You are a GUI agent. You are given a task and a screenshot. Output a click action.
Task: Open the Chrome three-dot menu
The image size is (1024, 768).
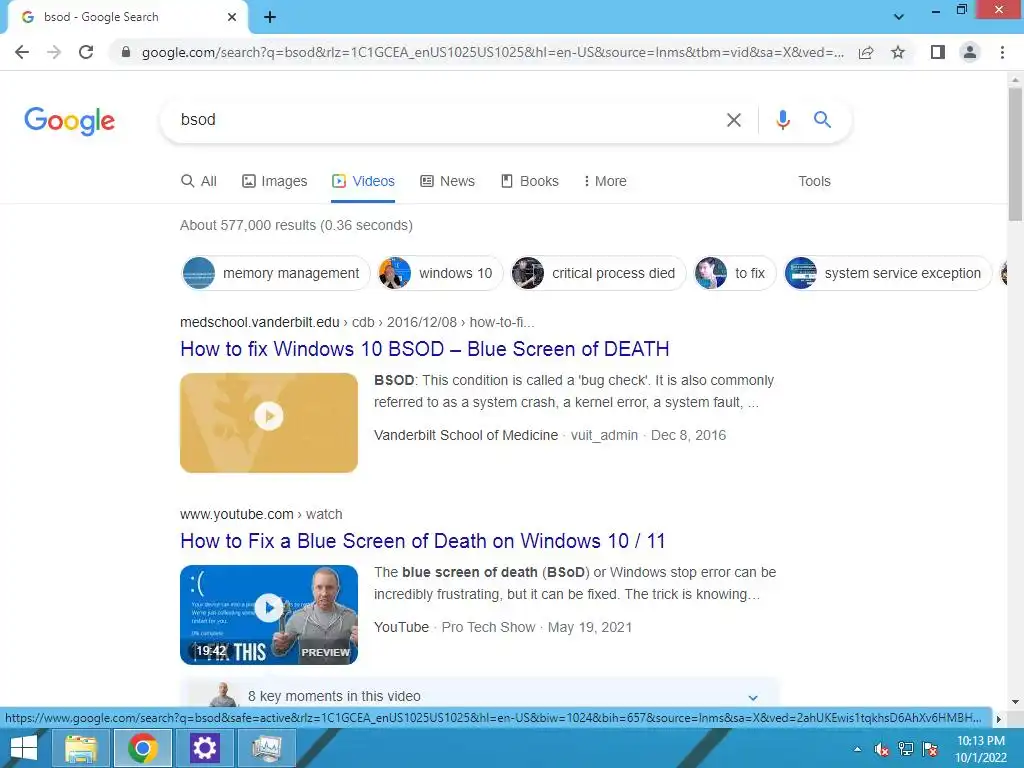coord(1002,52)
